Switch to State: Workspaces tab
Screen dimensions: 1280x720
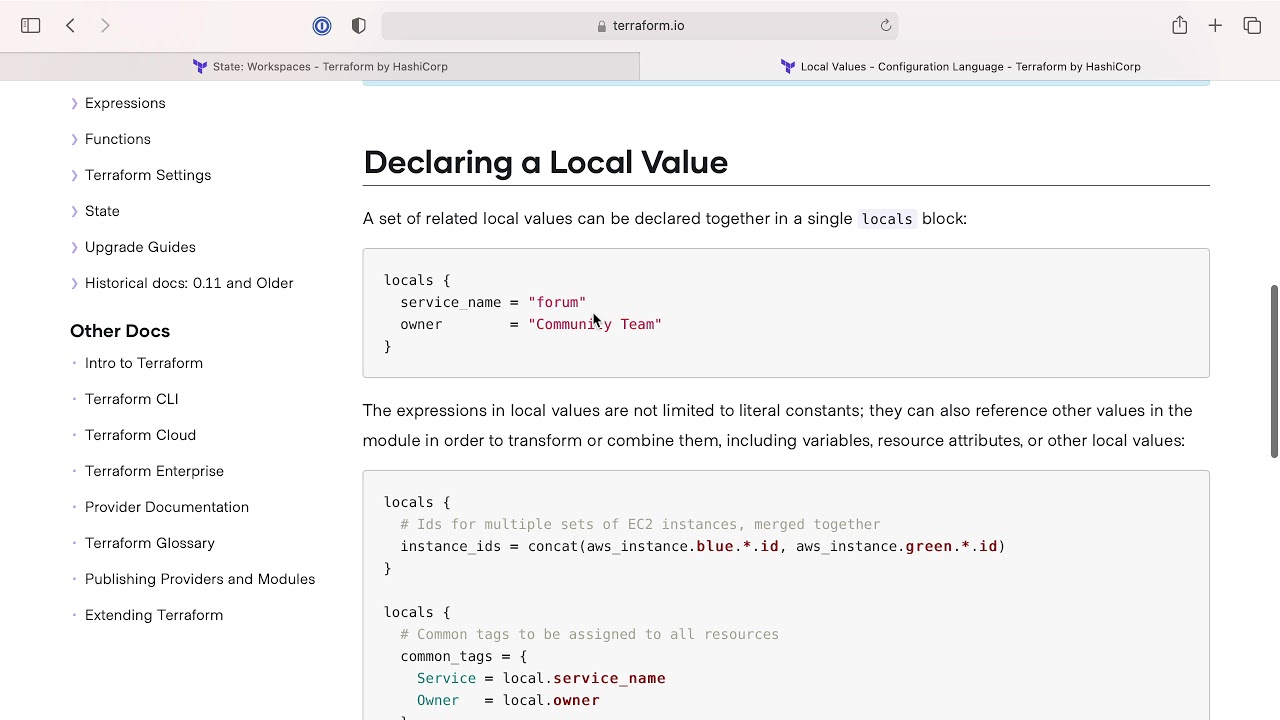click(x=320, y=66)
